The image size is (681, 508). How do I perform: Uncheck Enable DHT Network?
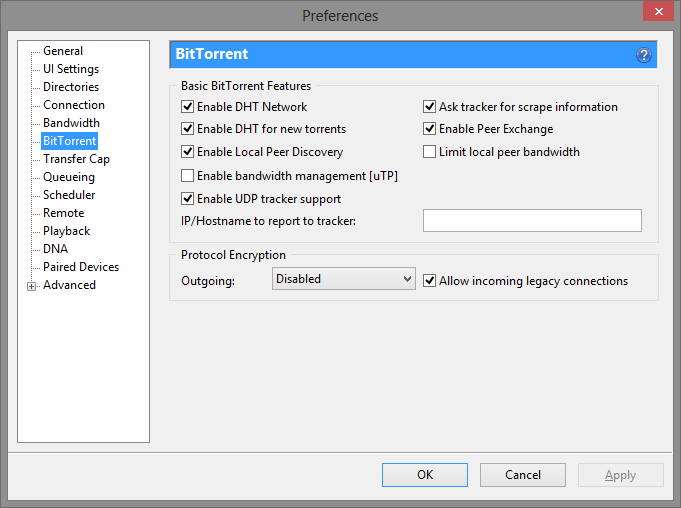(x=187, y=107)
